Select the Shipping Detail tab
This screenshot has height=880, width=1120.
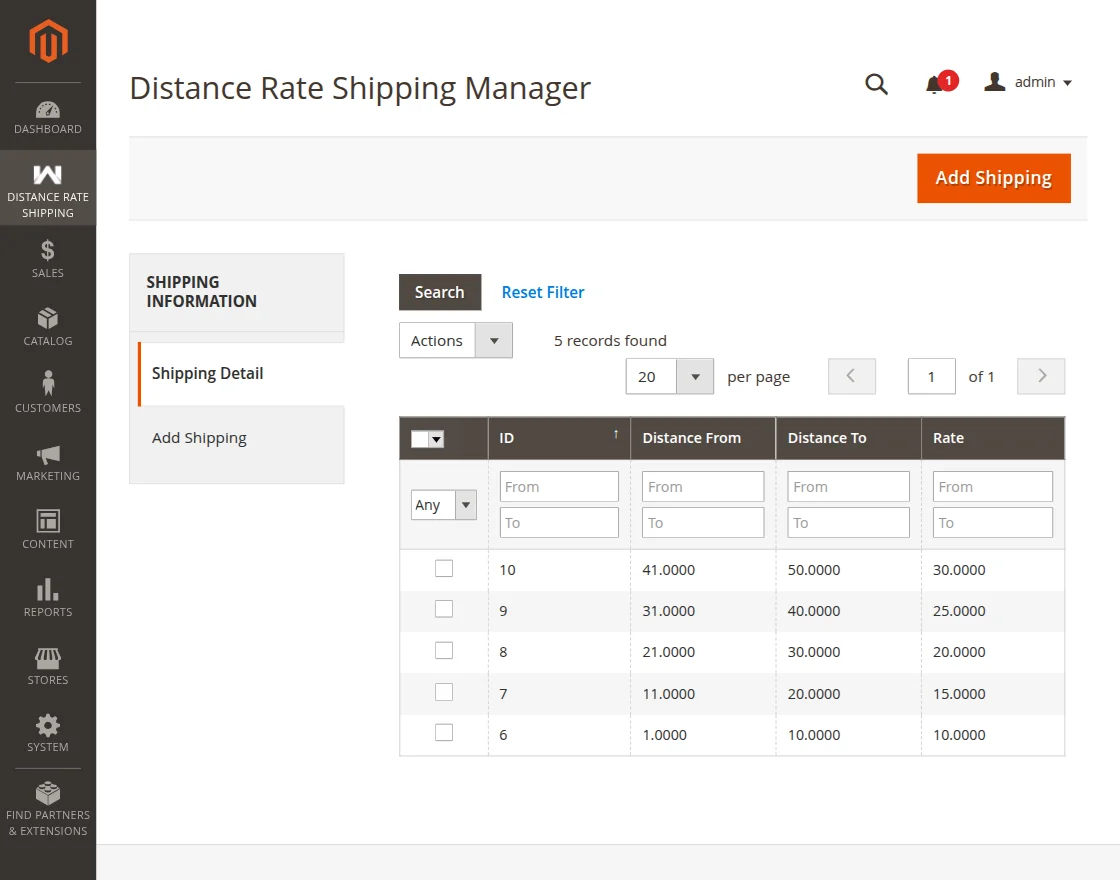pyautogui.click(x=207, y=373)
